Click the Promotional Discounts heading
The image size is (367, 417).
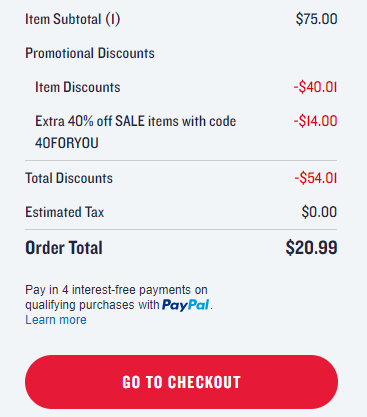click(90, 53)
